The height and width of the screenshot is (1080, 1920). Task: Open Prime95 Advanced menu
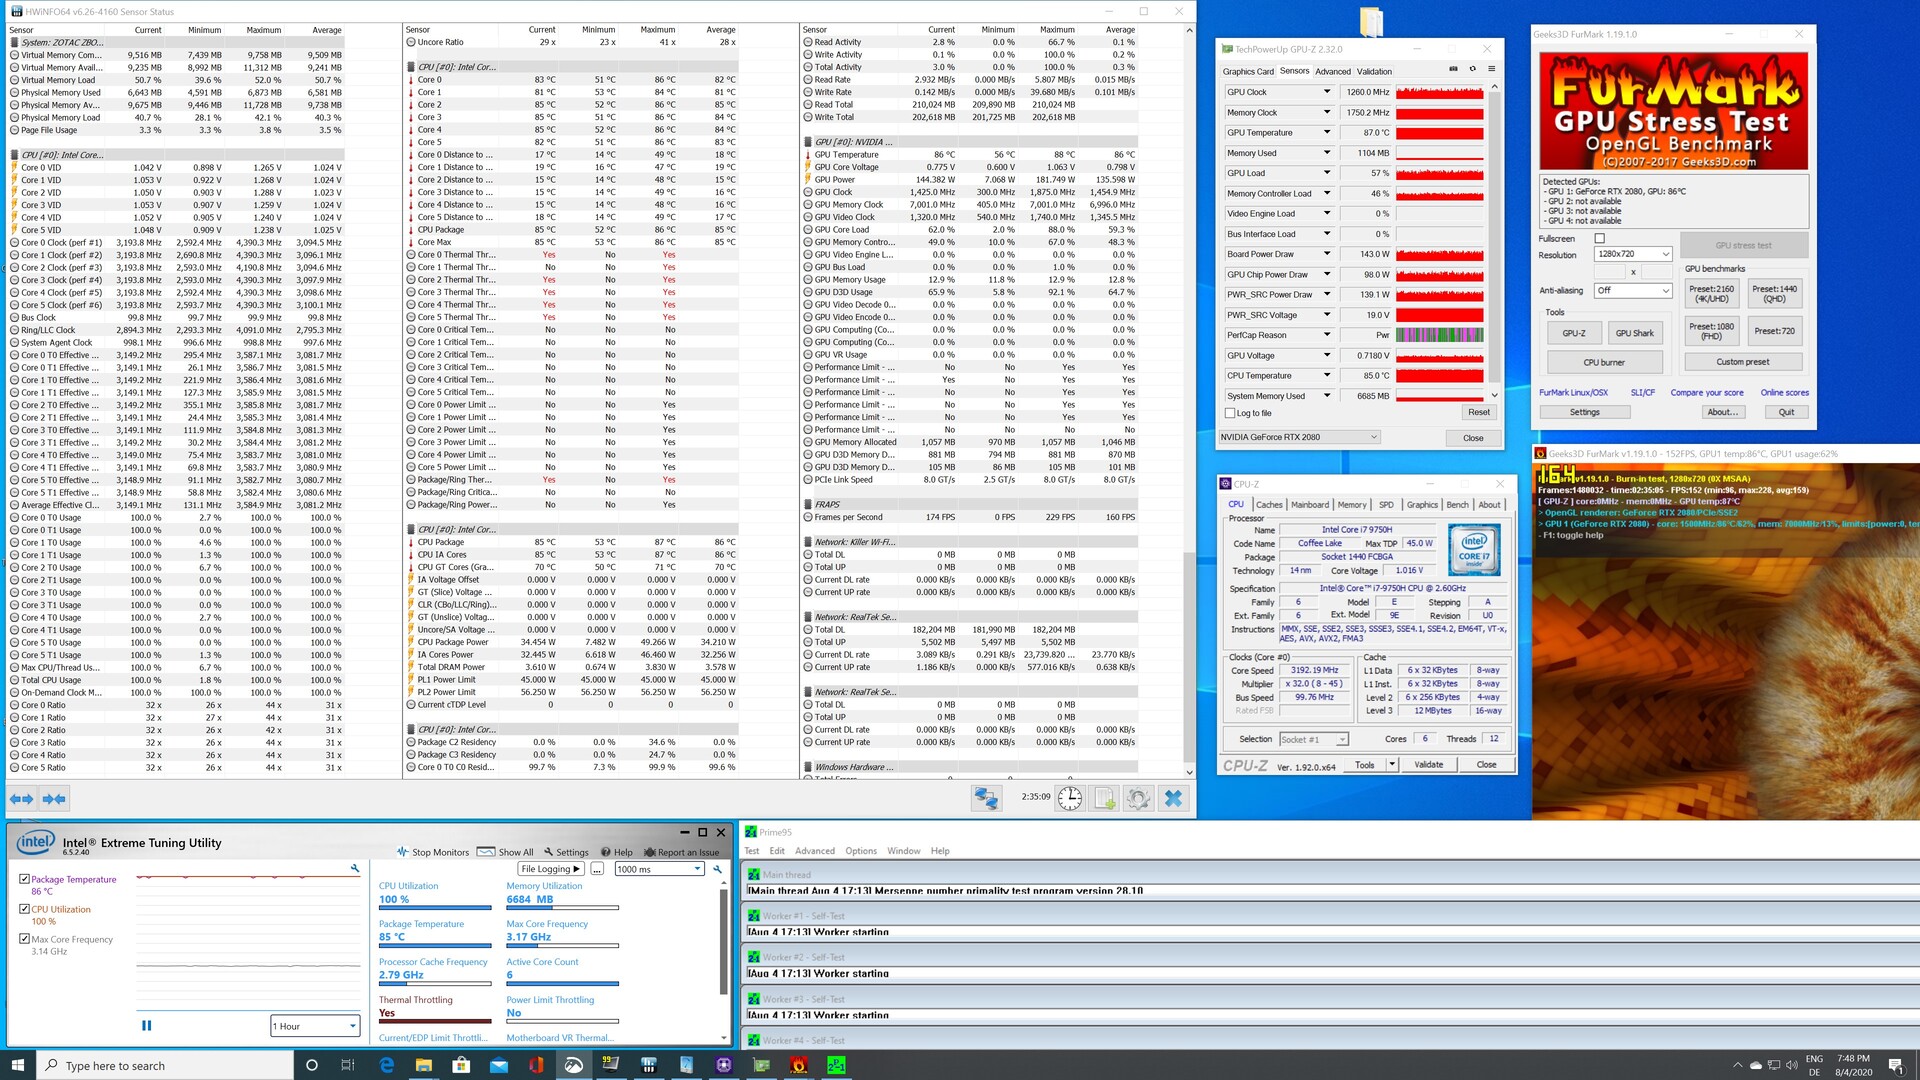point(814,851)
